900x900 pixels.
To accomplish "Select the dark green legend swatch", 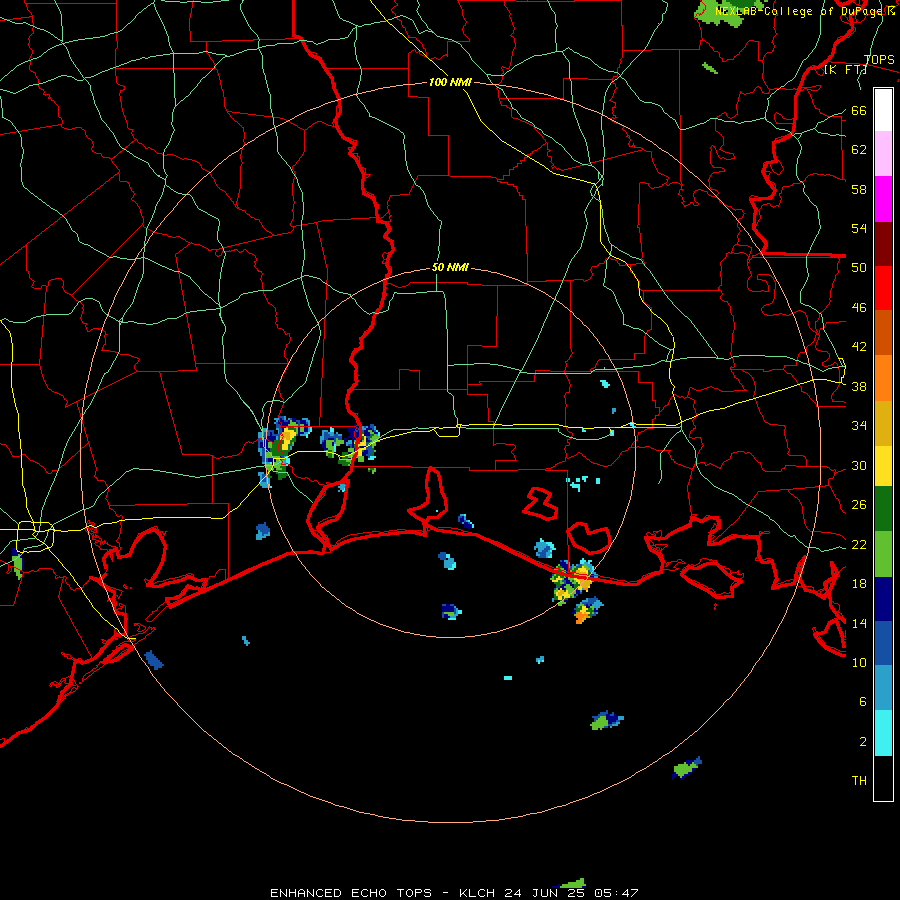I will pyautogui.click(x=883, y=509).
